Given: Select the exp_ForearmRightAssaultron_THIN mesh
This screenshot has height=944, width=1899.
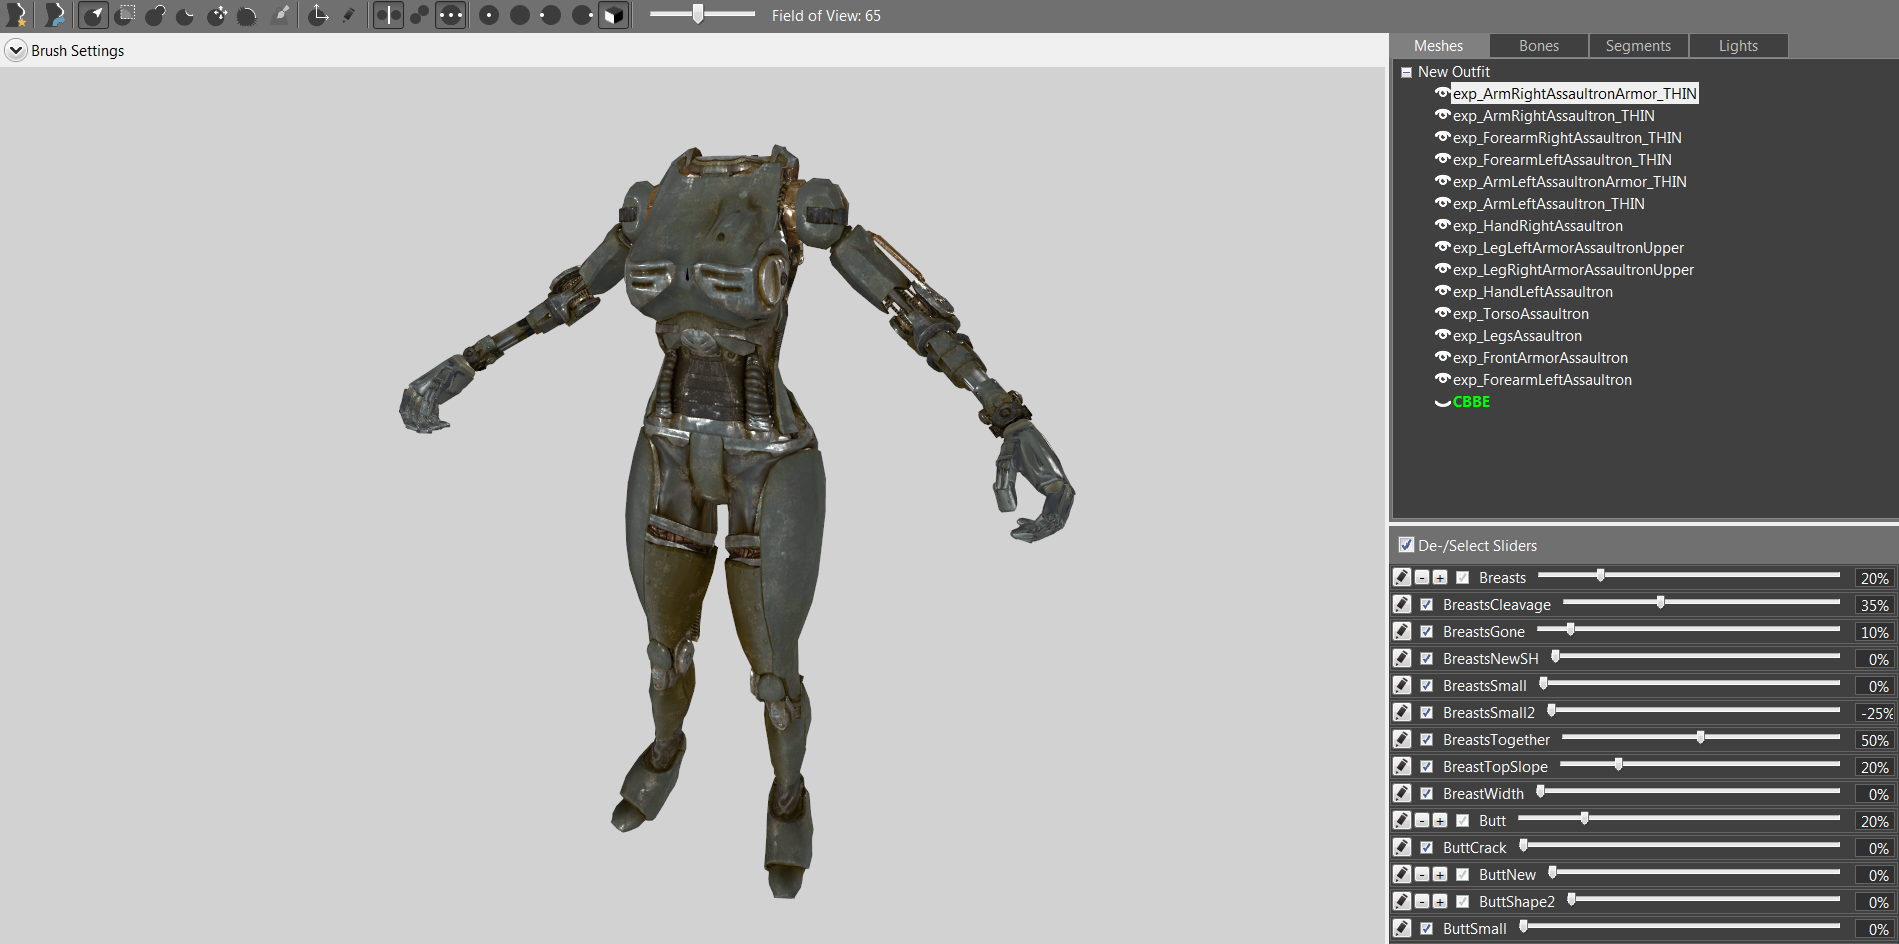Looking at the screenshot, I should [1567, 138].
